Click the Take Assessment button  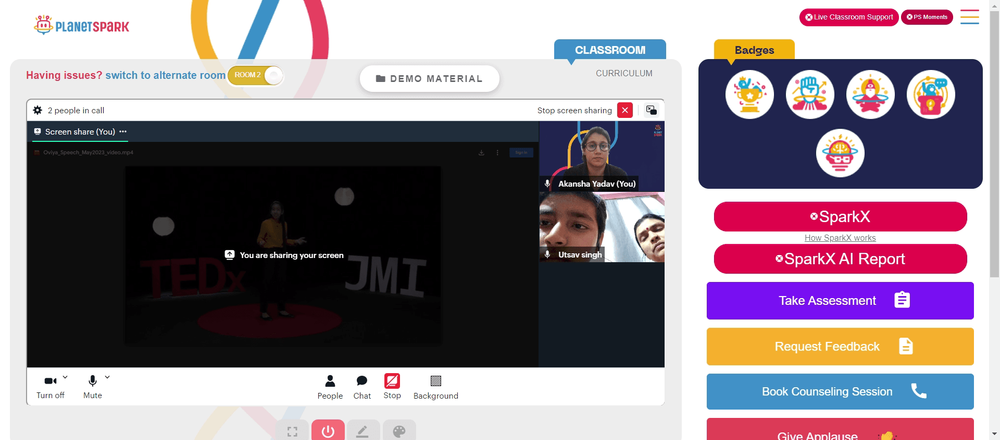click(840, 300)
